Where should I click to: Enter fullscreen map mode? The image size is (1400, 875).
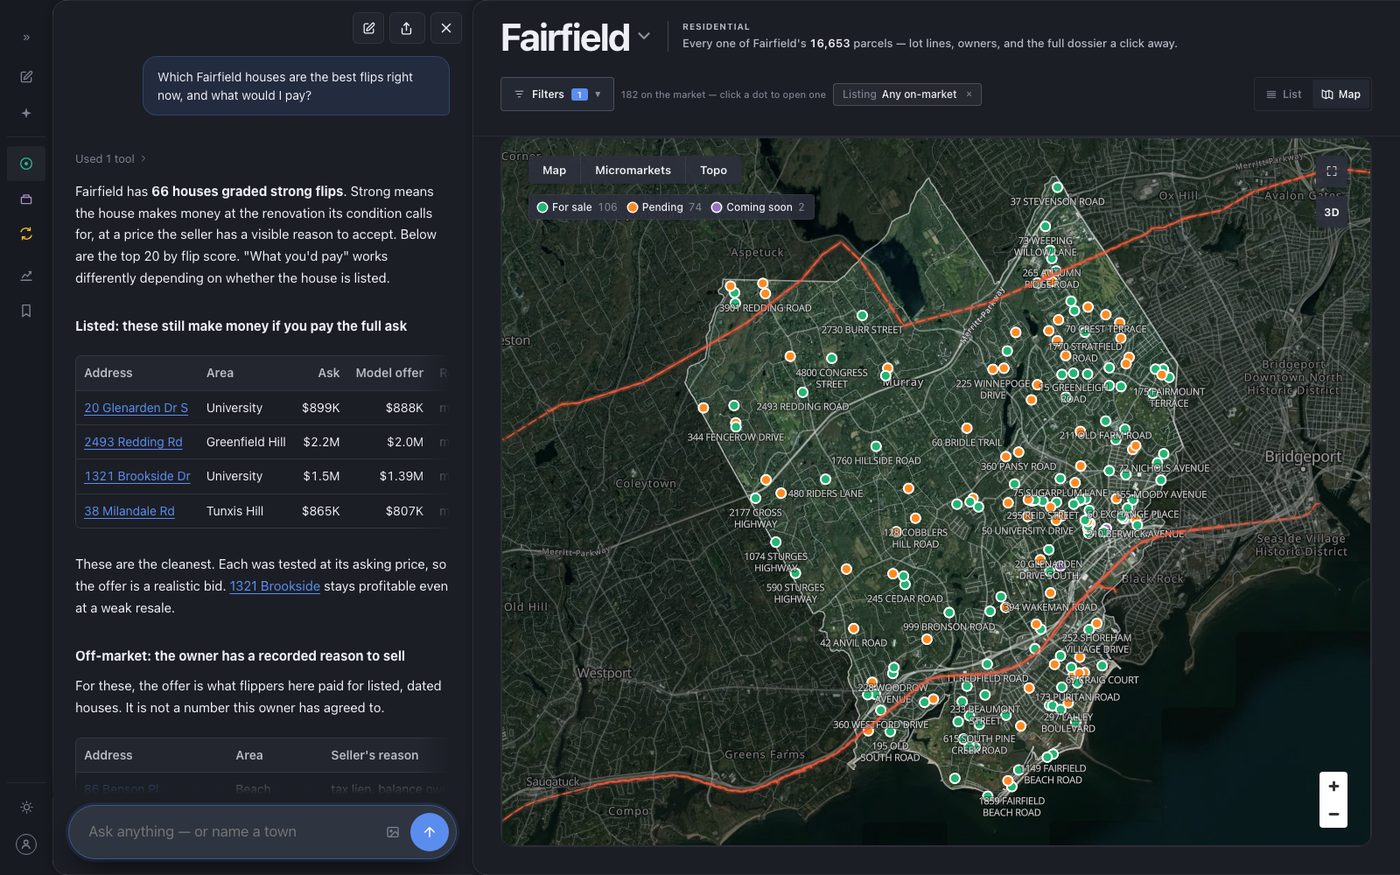tap(1331, 171)
